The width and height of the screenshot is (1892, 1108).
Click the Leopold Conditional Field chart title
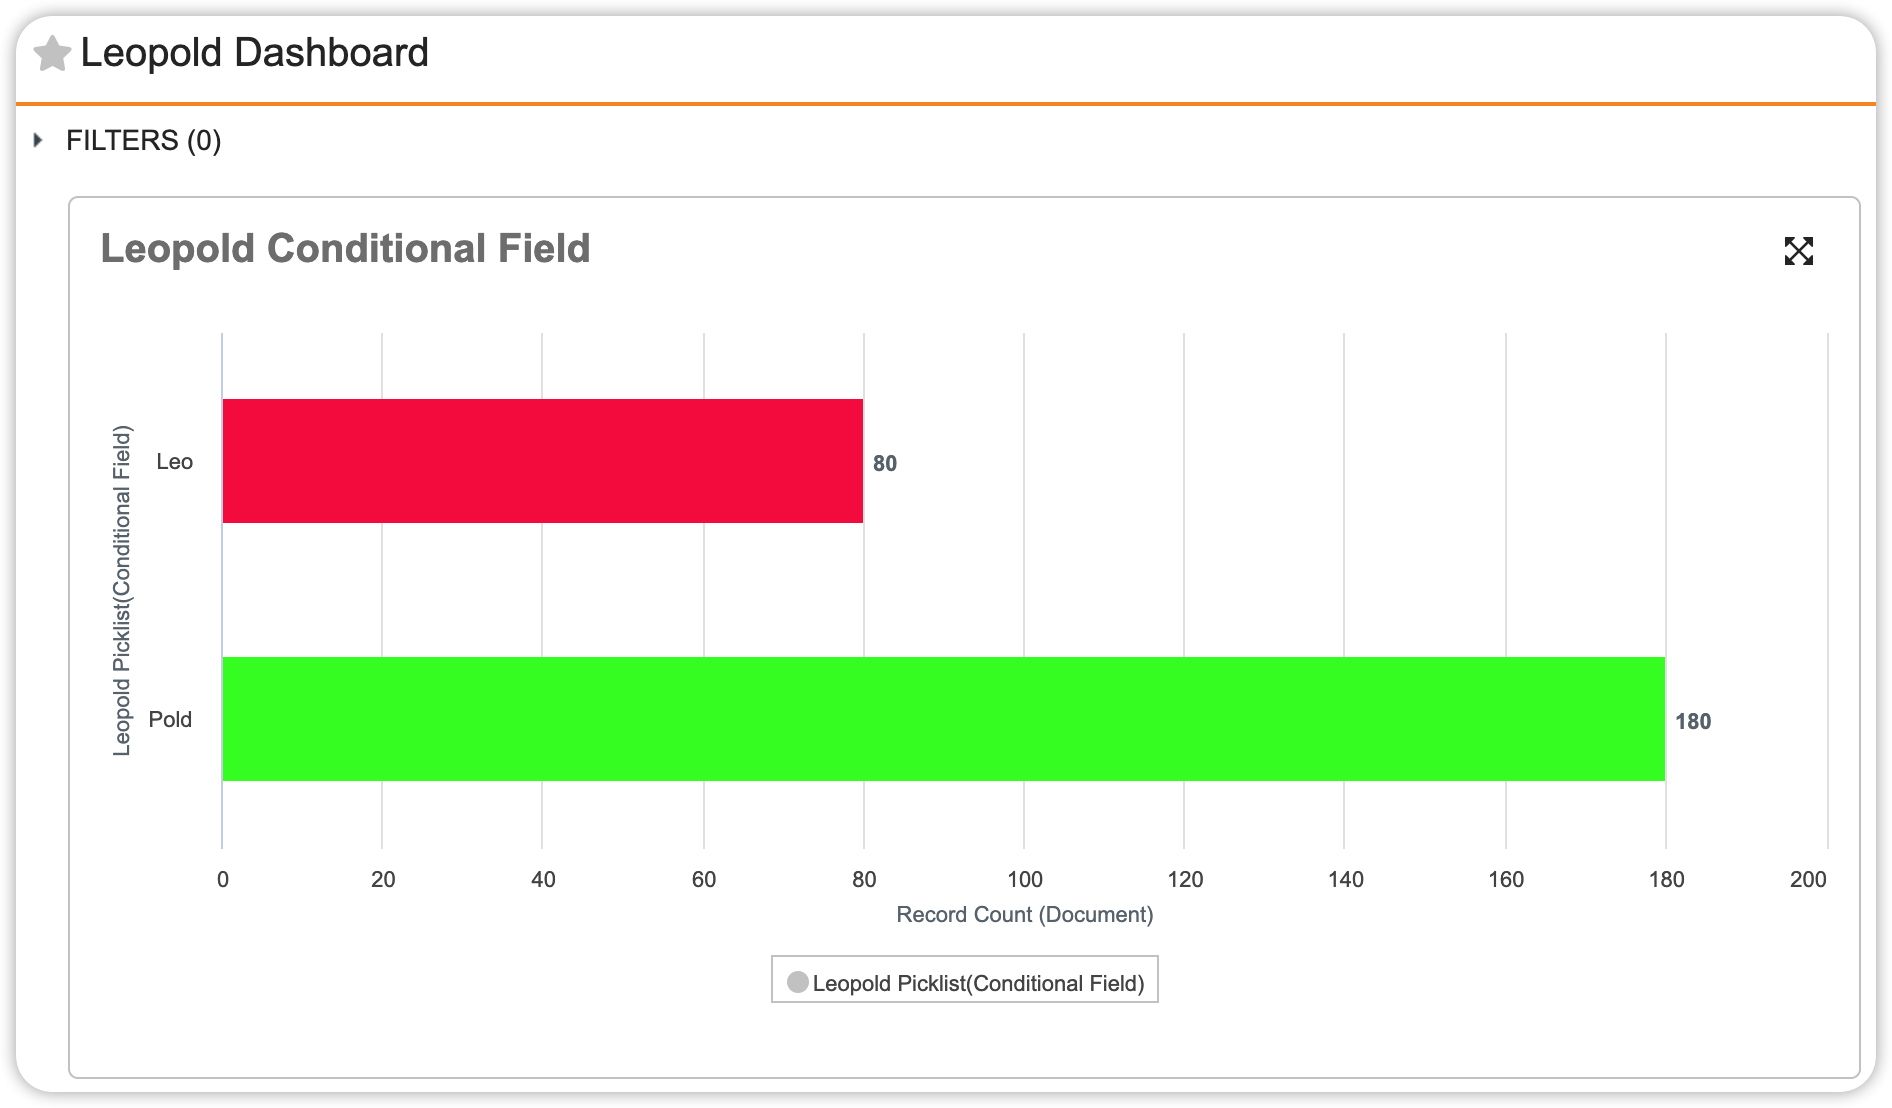click(x=345, y=249)
